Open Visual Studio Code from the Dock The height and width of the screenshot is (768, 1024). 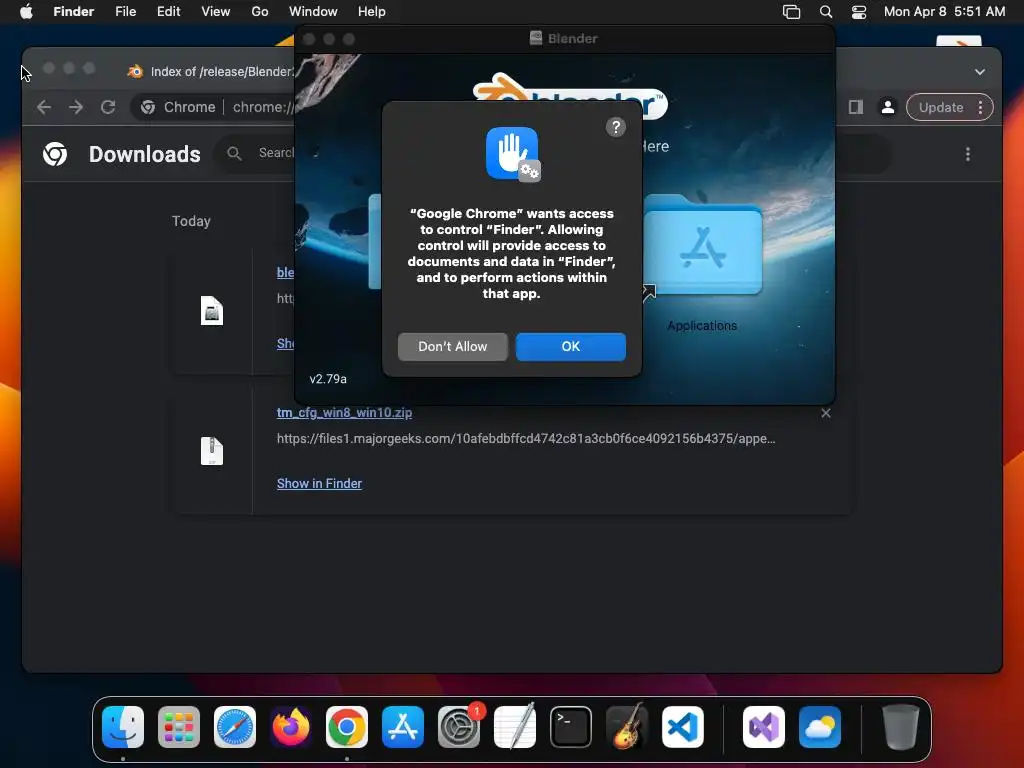coord(682,727)
